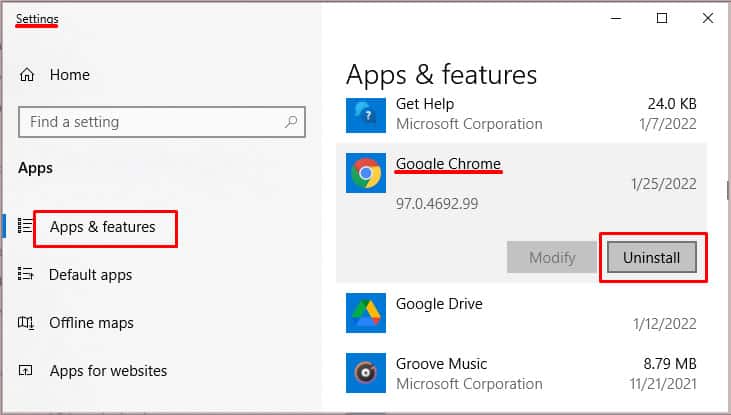Focus the Find a setting box
This screenshot has width=731, height=415.
pos(162,122)
